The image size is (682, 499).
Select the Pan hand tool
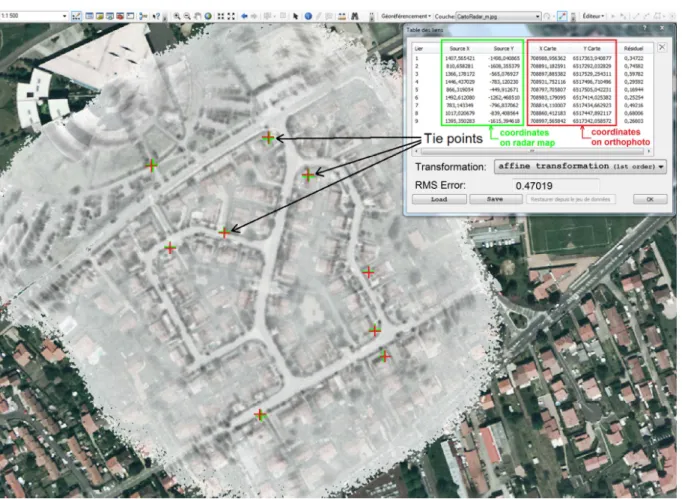[197, 16]
